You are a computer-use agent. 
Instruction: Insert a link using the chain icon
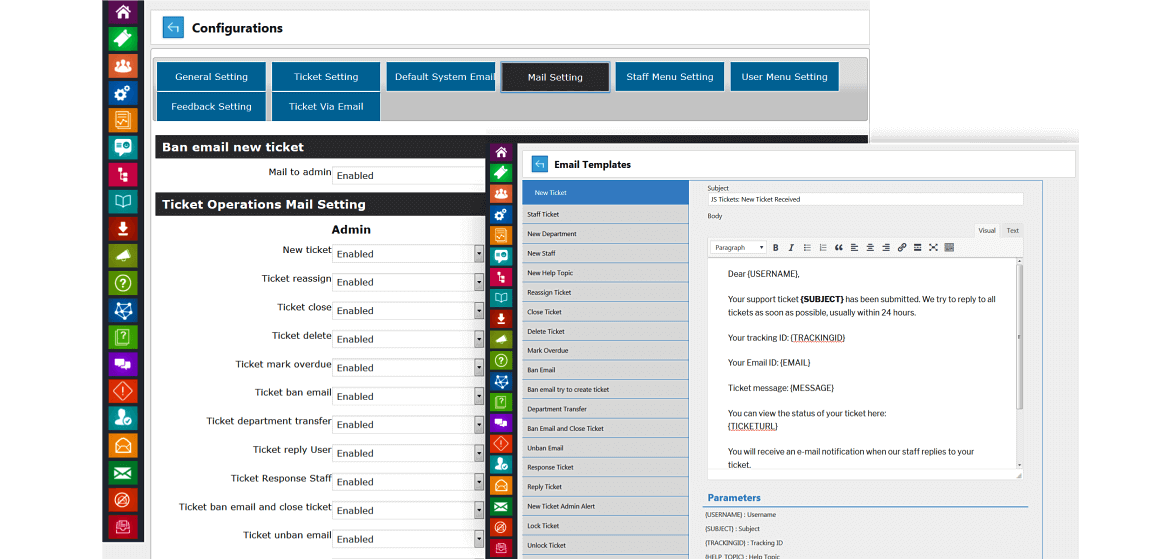(x=901, y=248)
